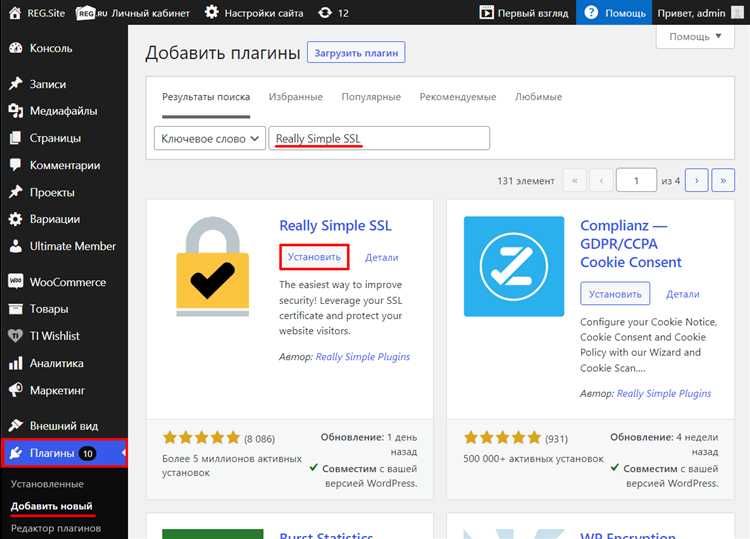Open the Ключевое слово dropdown
Viewport: 750px width, 539px height.
210,138
